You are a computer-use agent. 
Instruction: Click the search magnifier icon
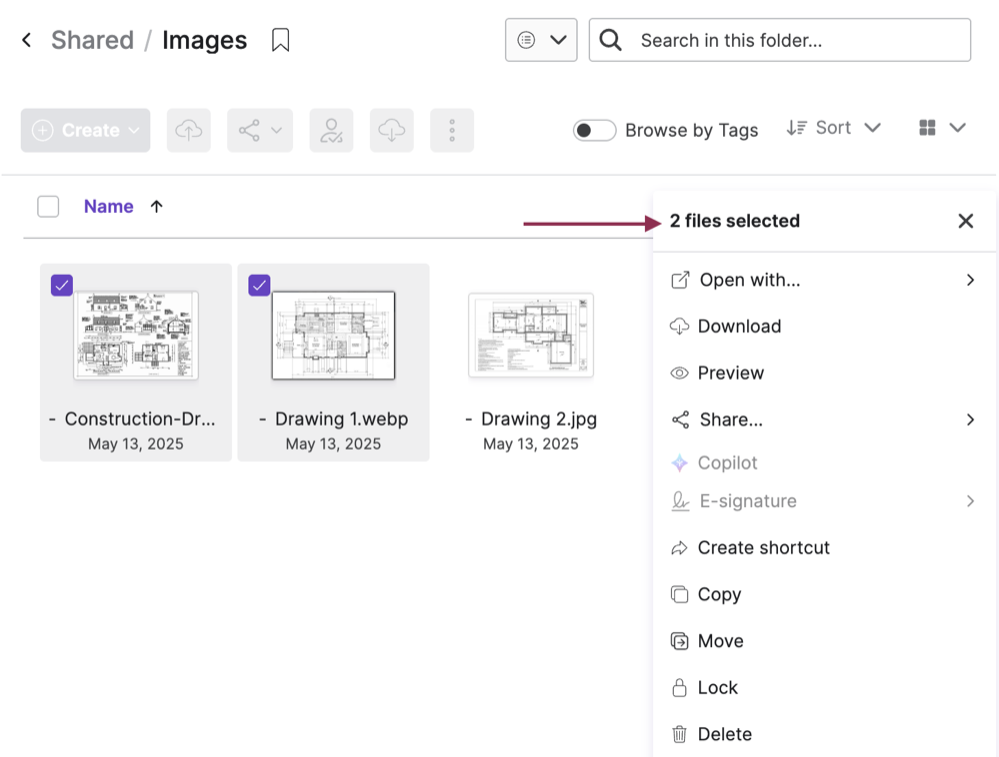[x=609, y=40]
